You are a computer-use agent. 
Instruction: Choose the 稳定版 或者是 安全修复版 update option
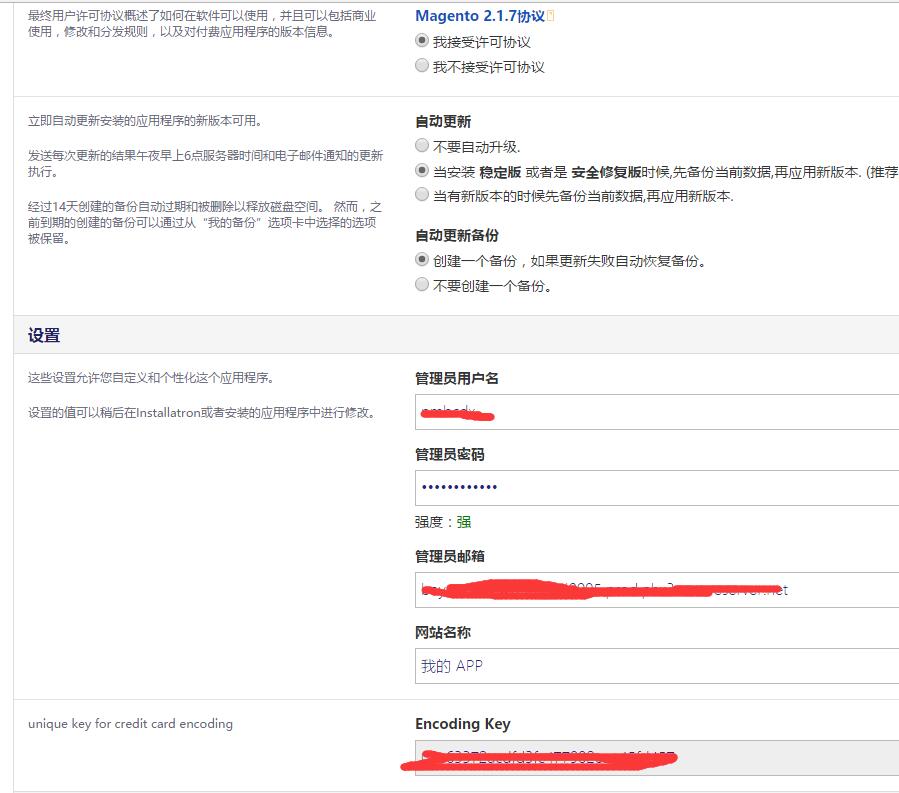(x=422, y=171)
